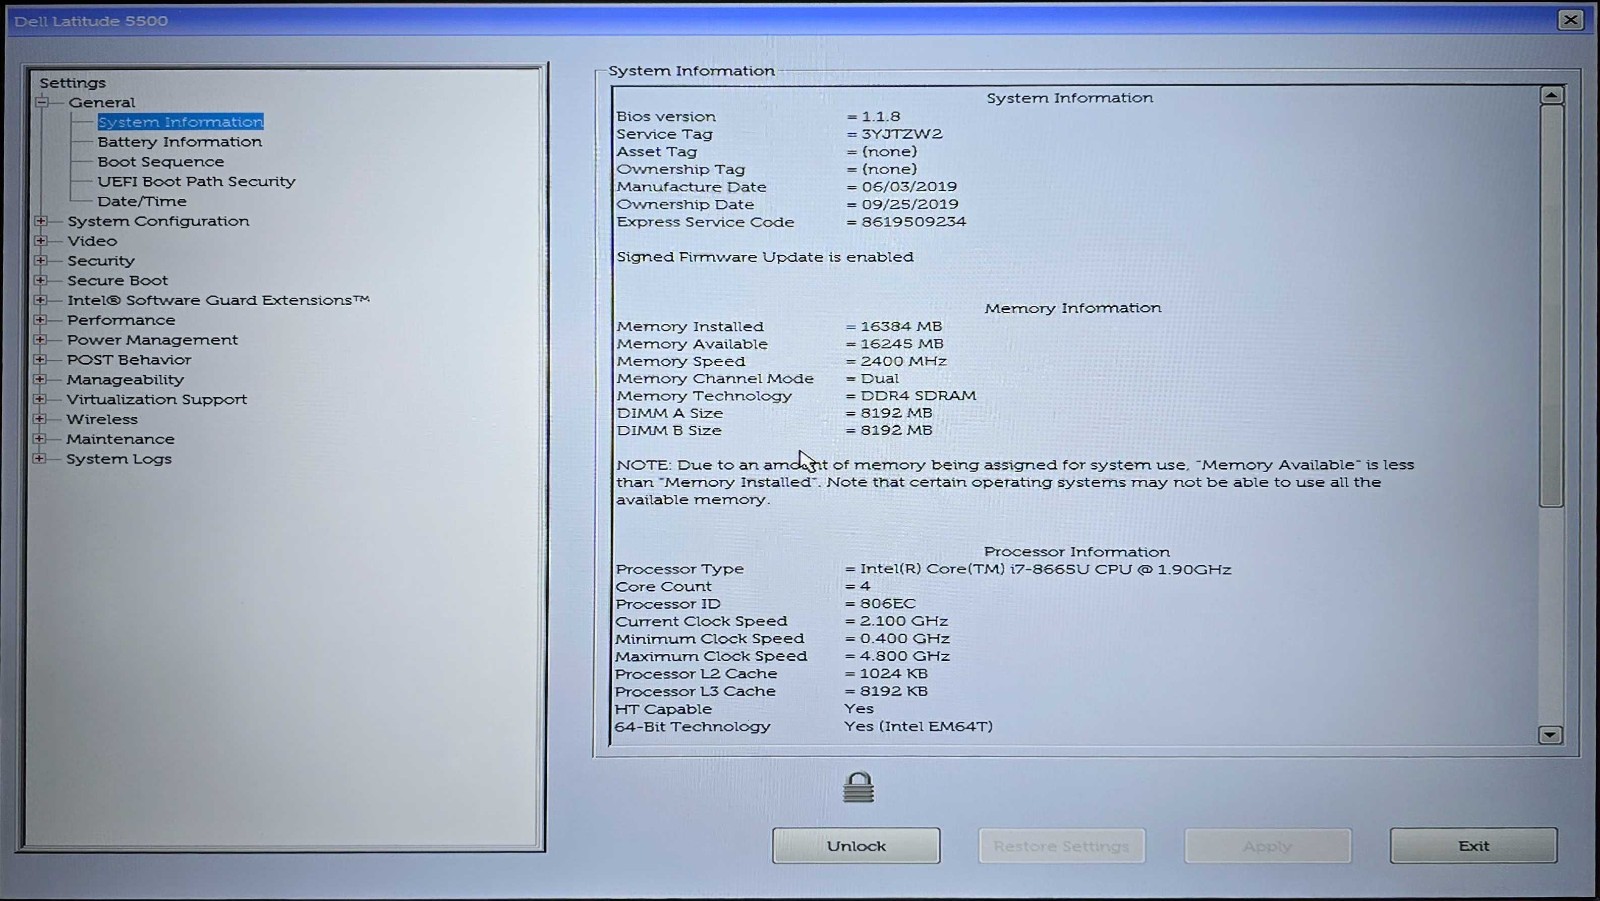
Task: Select the Maintenance category label
Action: tap(120, 438)
